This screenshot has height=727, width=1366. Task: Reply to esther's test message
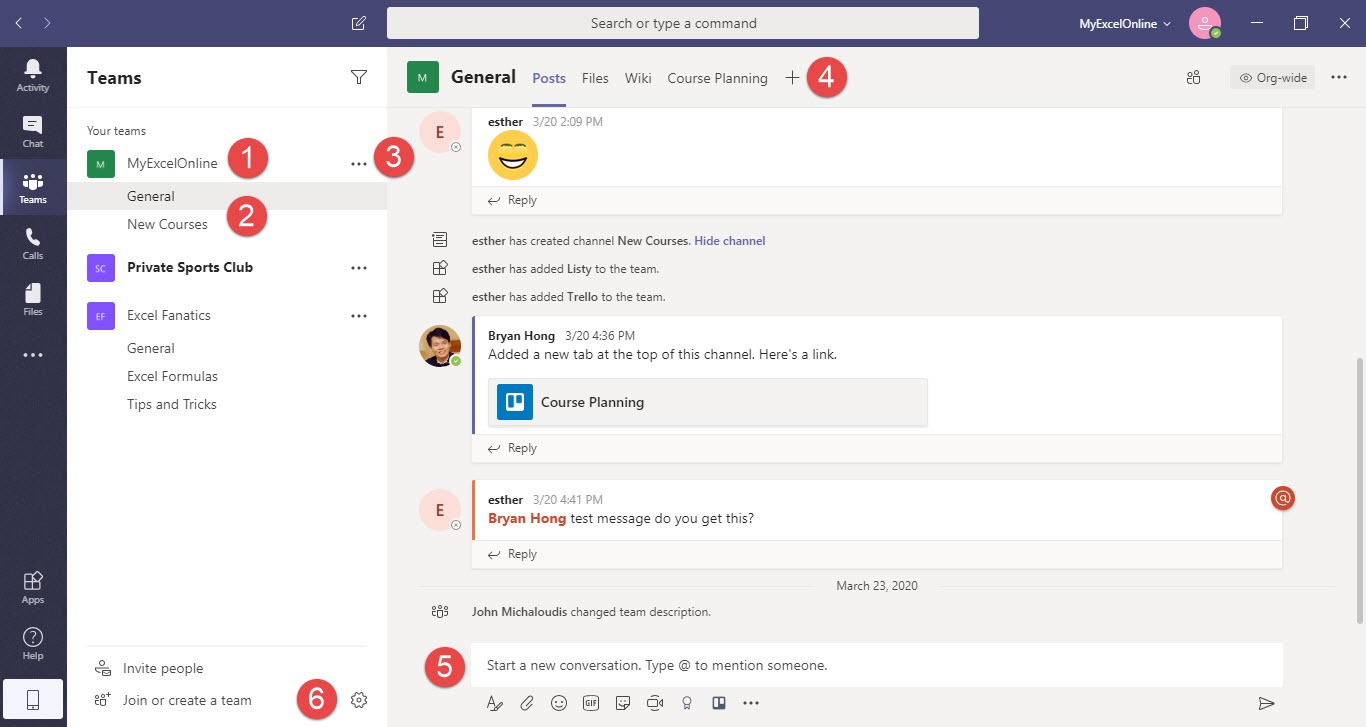(512, 554)
